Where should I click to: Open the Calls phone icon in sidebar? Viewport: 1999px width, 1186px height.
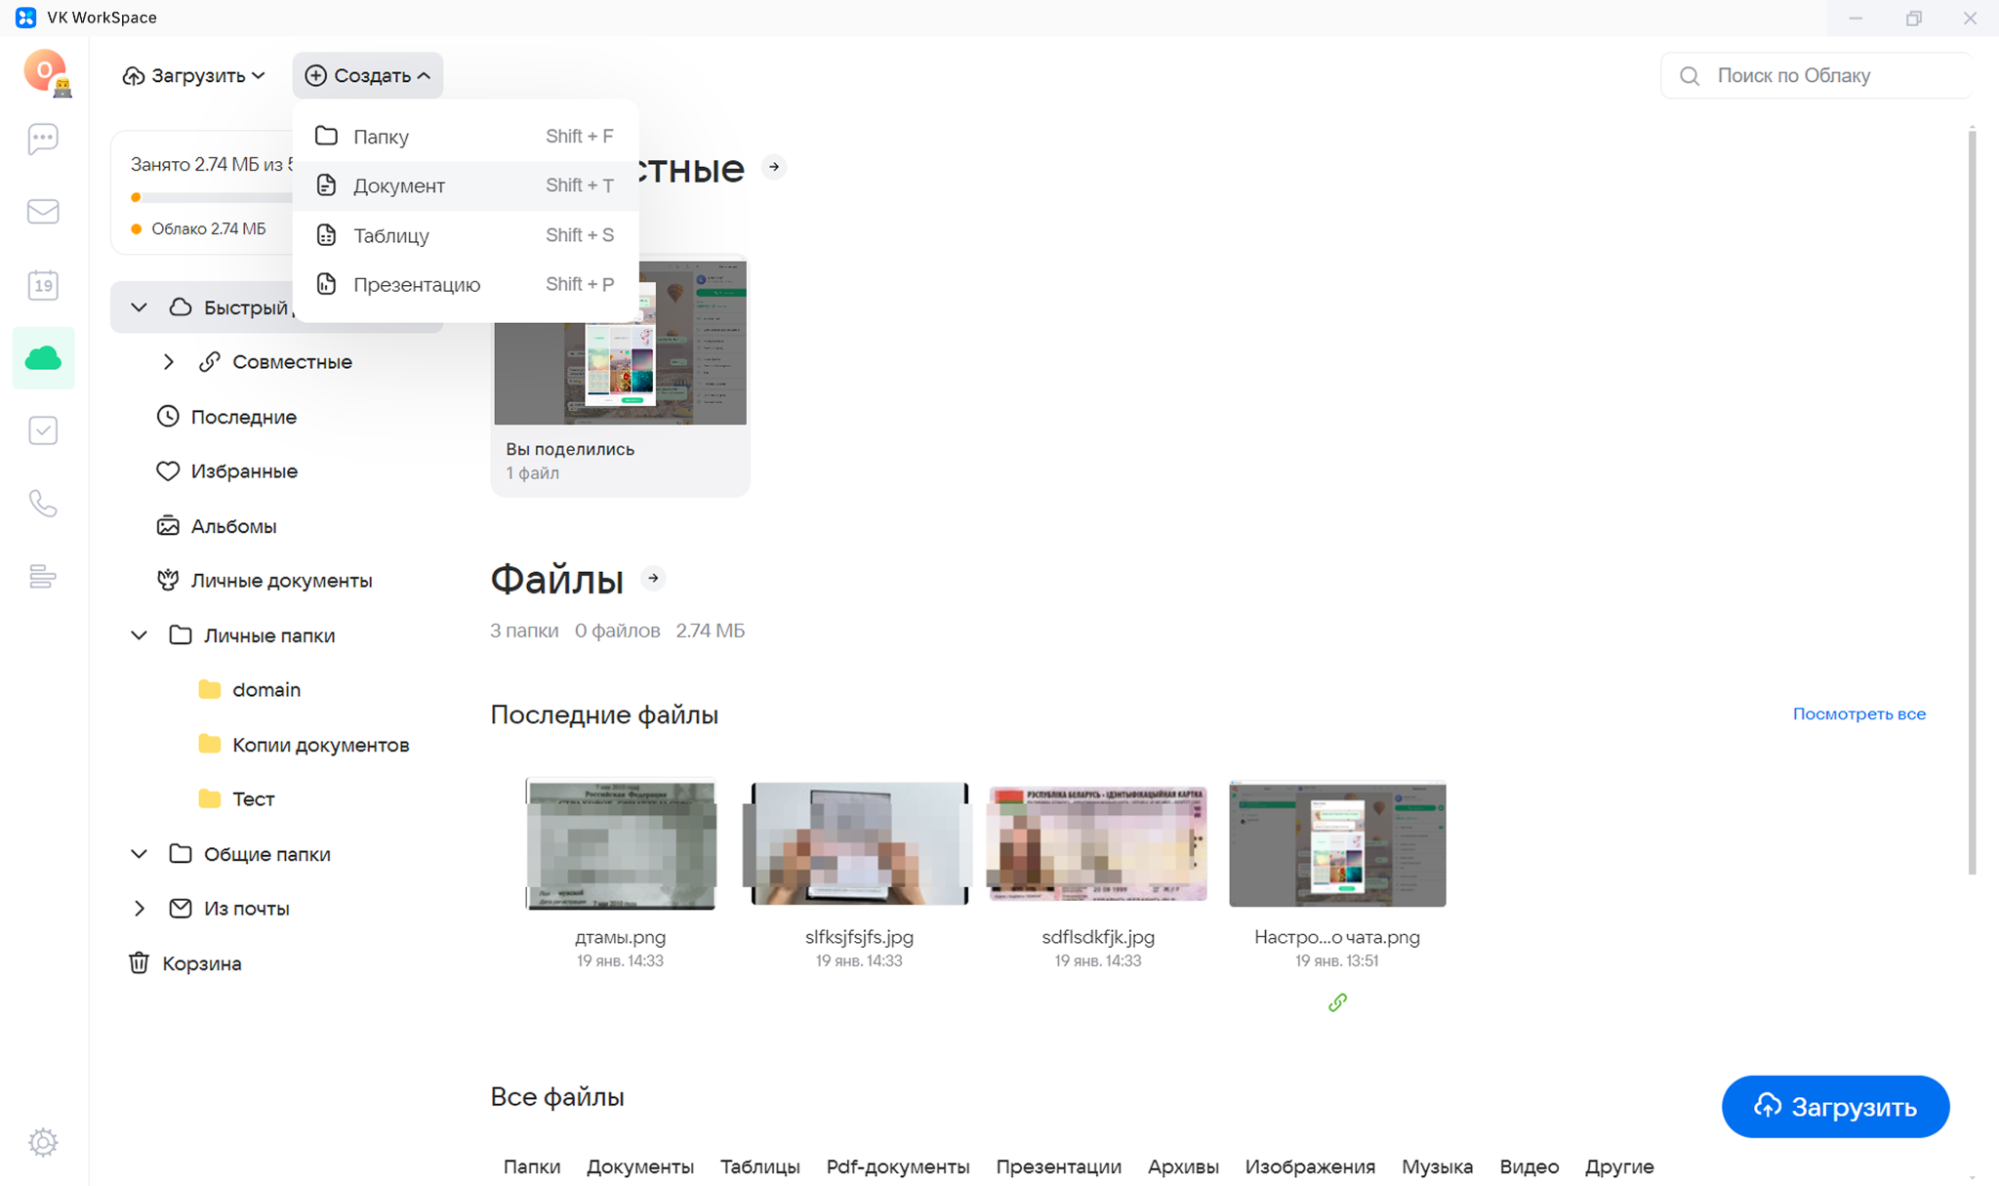pos(43,503)
